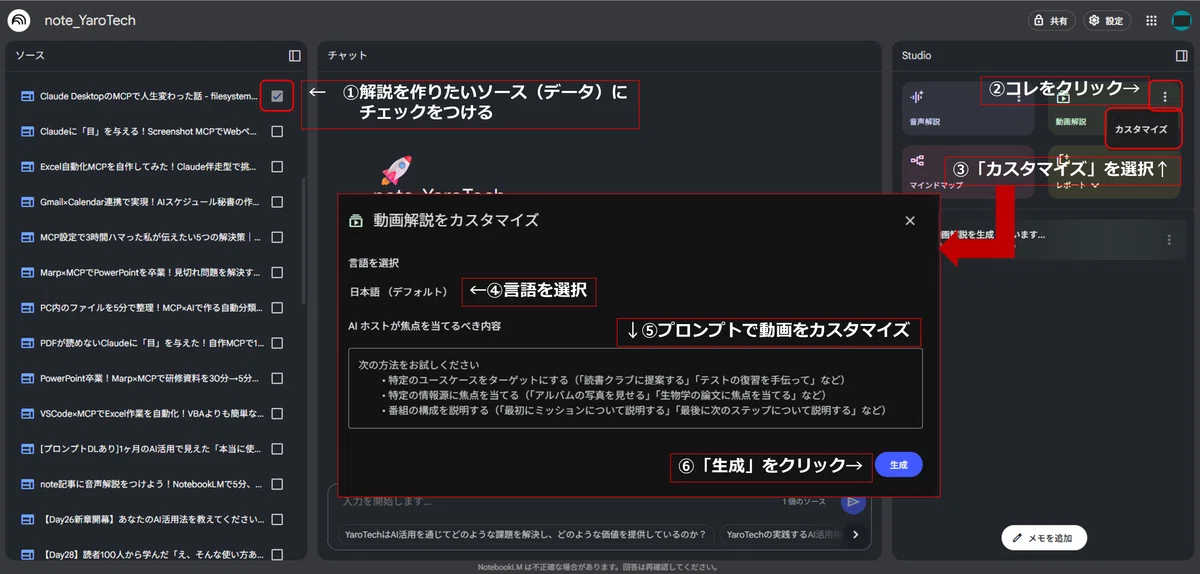1200x574 pixels.
Task: Collapse the Studio panel
Action: [1181, 56]
